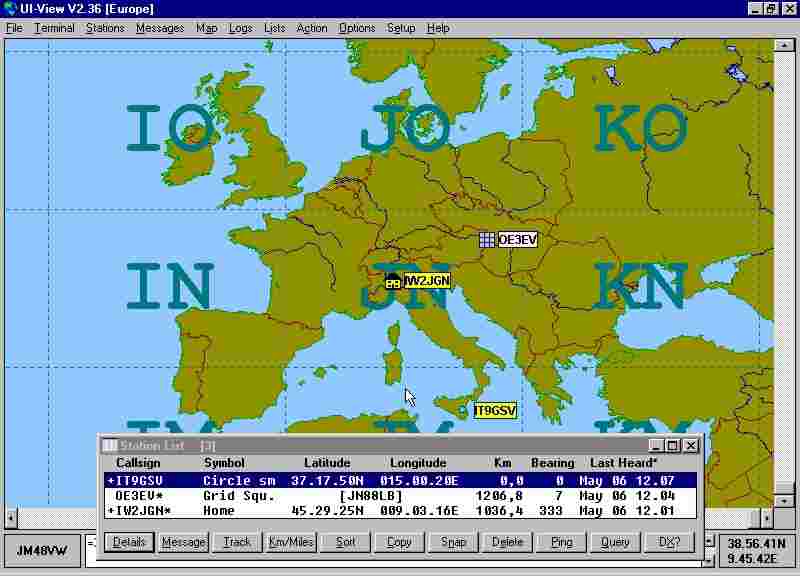Click the Longitude column header
The image size is (800, 576).
[x=418, y=463]
